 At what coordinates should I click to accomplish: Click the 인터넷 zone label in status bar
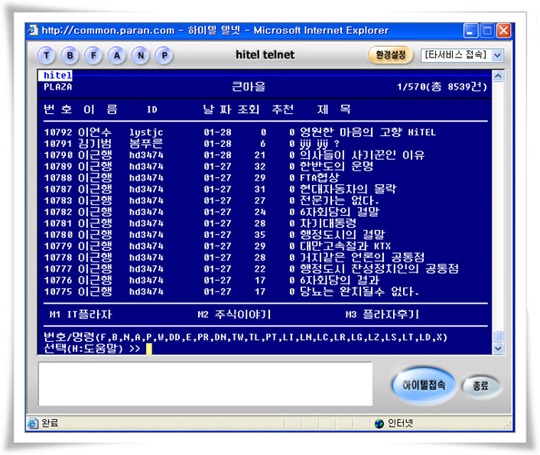coord(401,423)
